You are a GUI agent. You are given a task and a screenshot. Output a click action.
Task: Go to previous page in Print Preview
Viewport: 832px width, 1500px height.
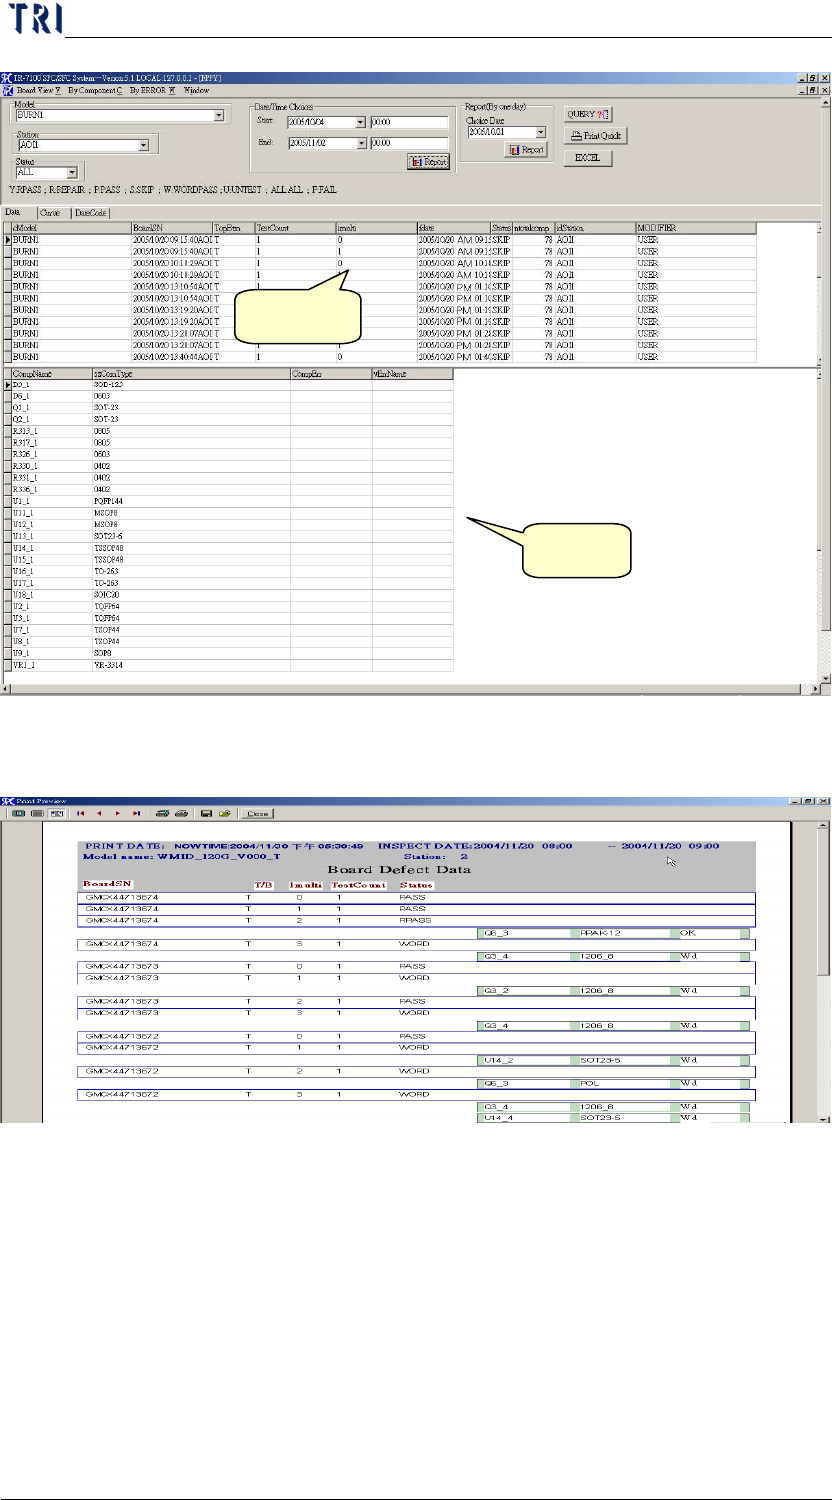(x=99, y=813)
